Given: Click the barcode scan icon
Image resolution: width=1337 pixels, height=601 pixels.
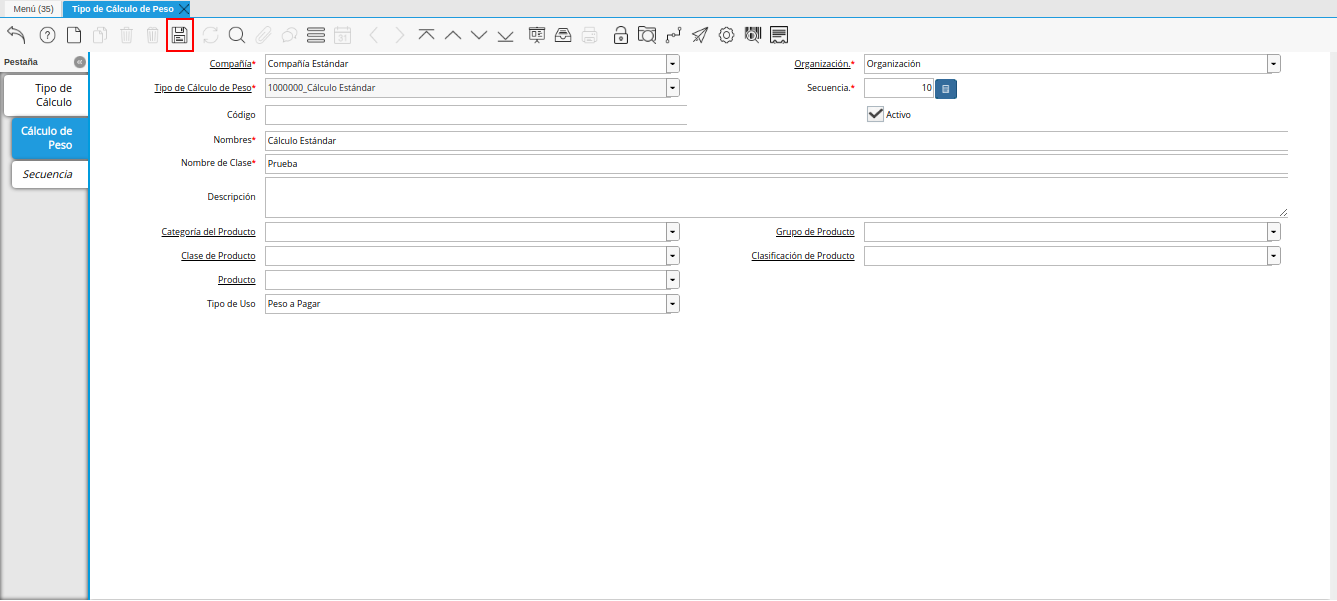Looking at the screenshot, I should pos(753,35).
